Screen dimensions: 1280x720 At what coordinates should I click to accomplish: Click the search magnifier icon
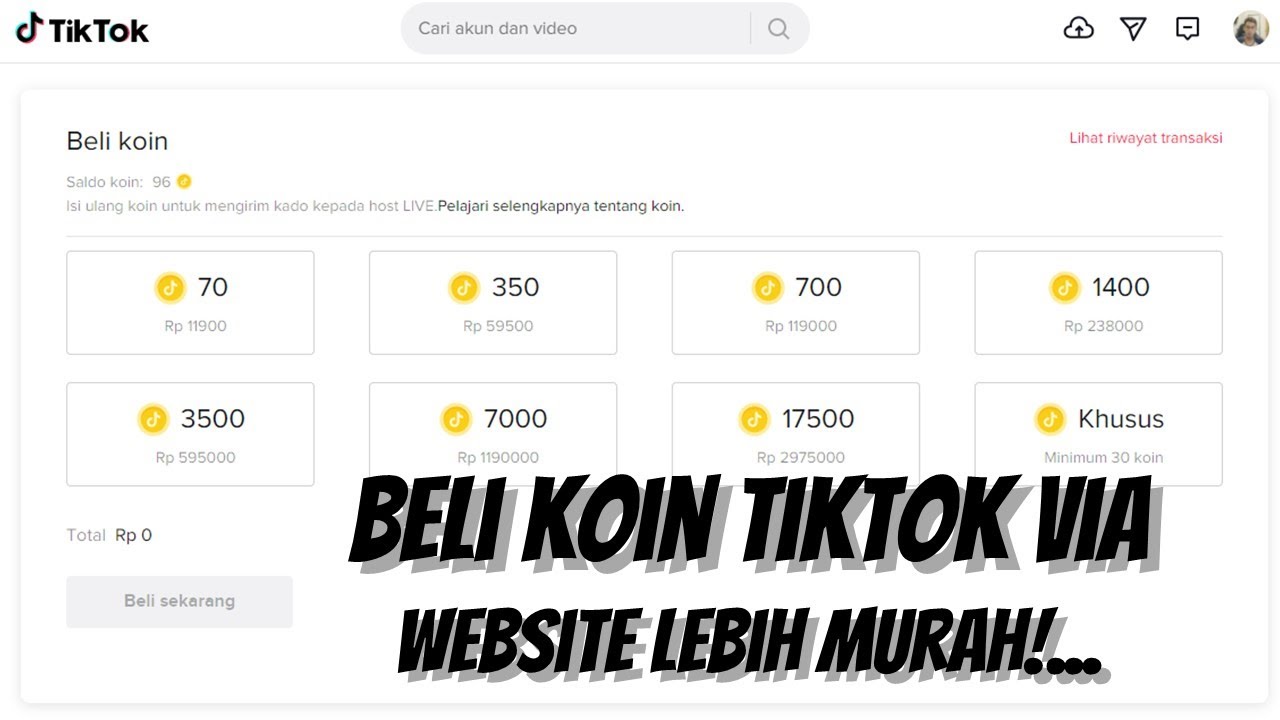tap(779, 29)
